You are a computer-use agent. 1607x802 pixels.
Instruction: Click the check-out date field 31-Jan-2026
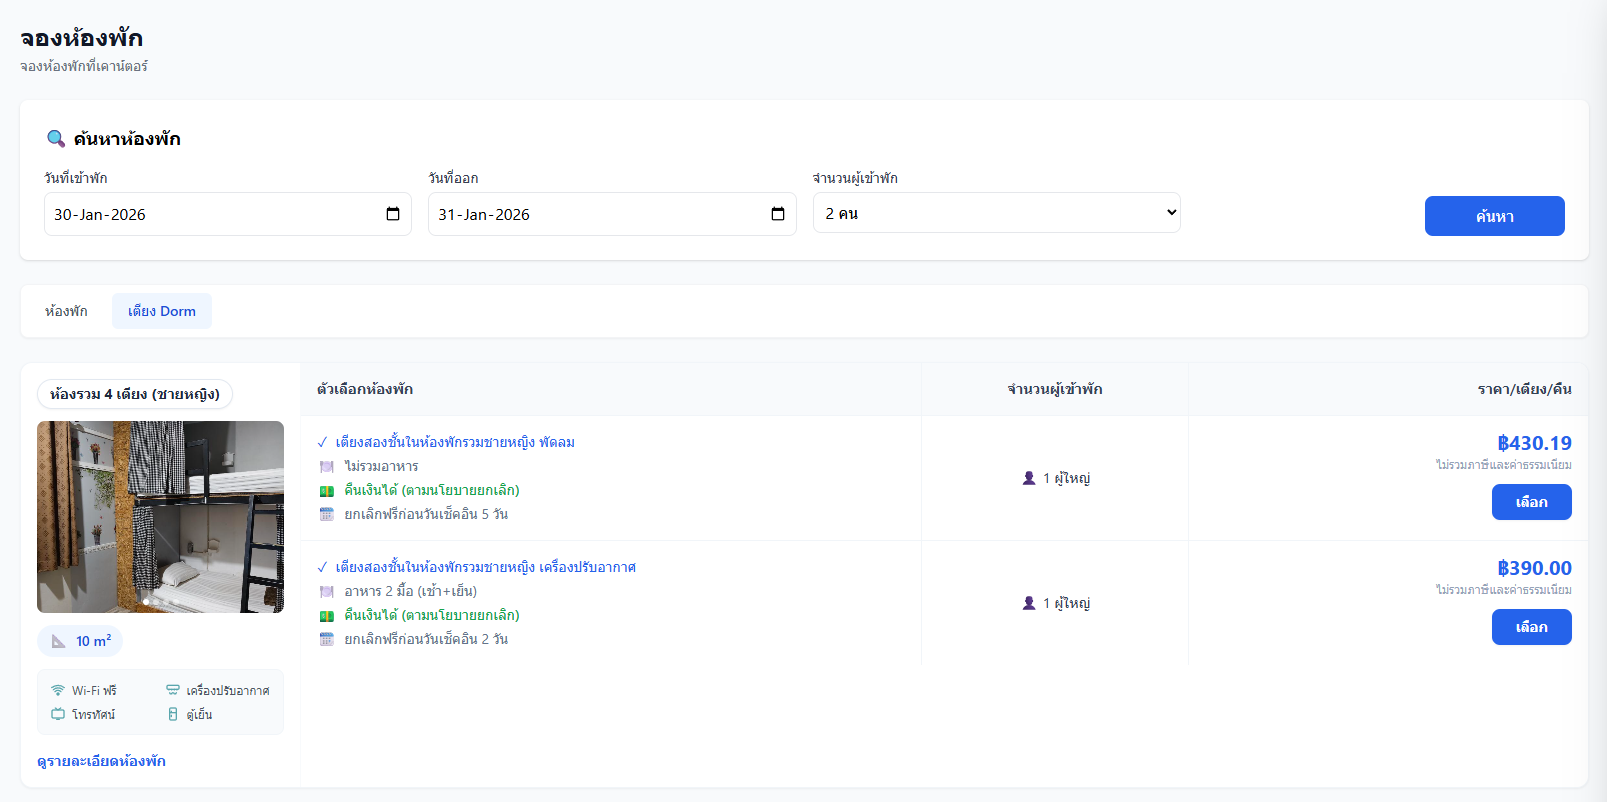595,214
